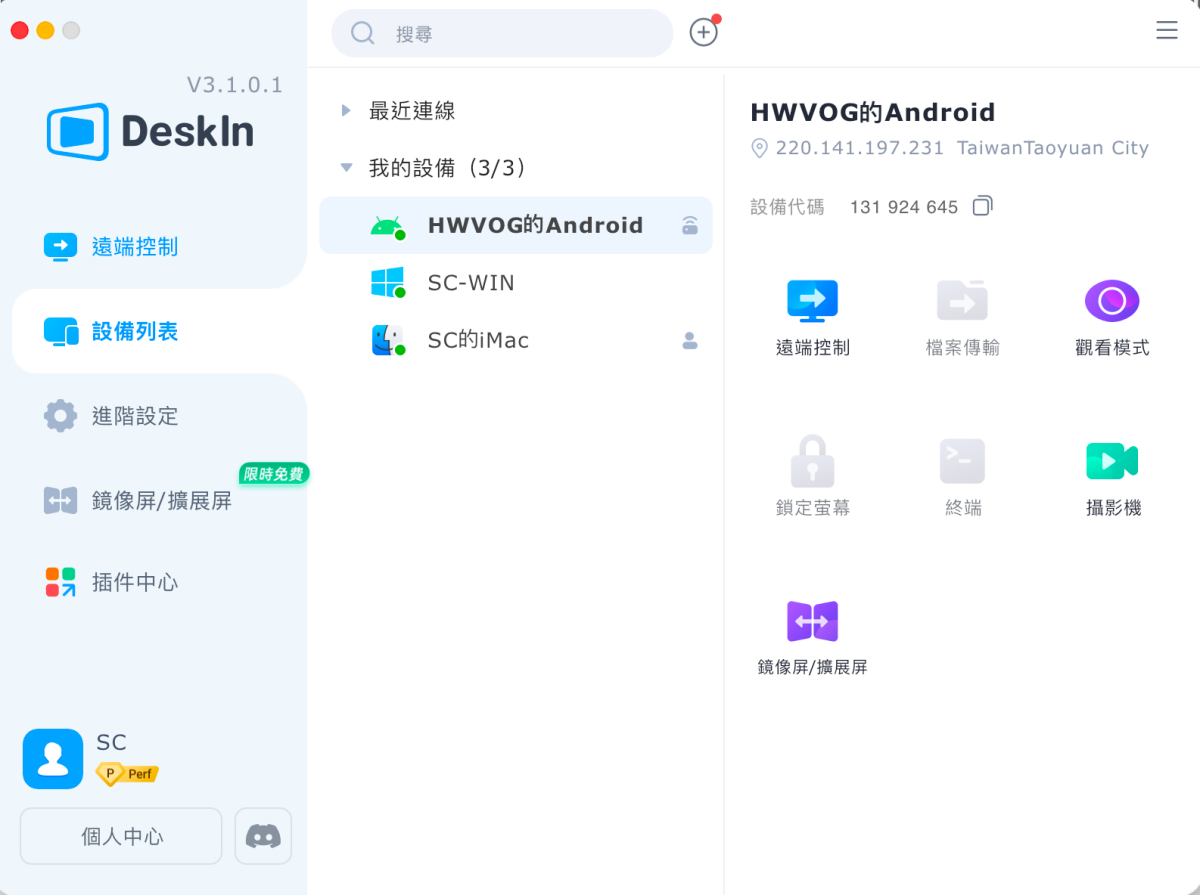Open the hamburger menu at top right
Image resolution: width=1200 pixels, height=895 pixels.
[1166, 31]
